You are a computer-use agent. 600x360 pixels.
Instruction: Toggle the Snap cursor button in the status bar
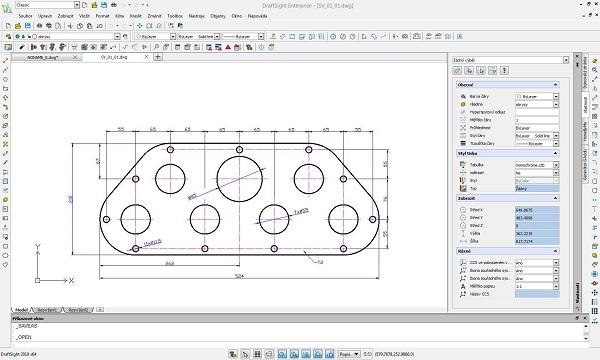[x=245, y=354]
